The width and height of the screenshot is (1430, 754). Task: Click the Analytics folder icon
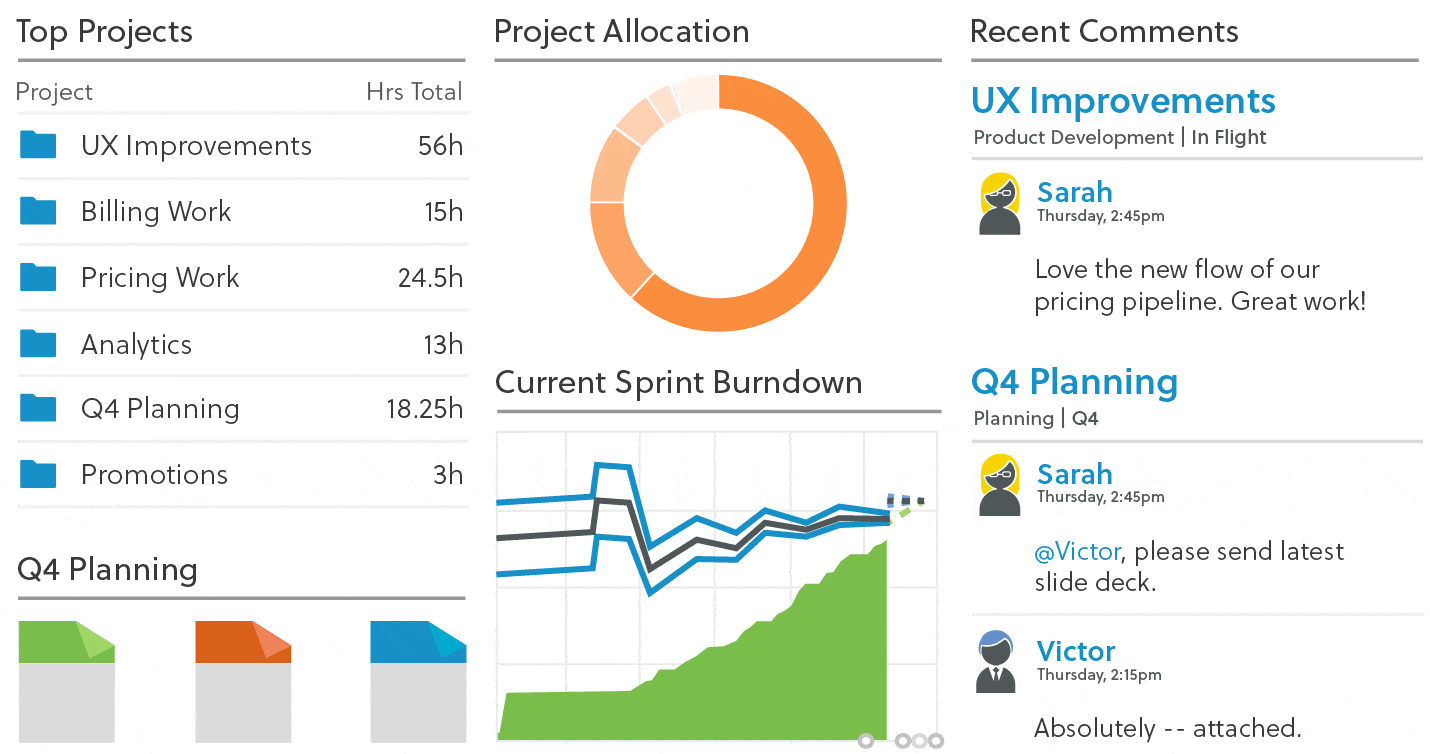pos(38,343)
